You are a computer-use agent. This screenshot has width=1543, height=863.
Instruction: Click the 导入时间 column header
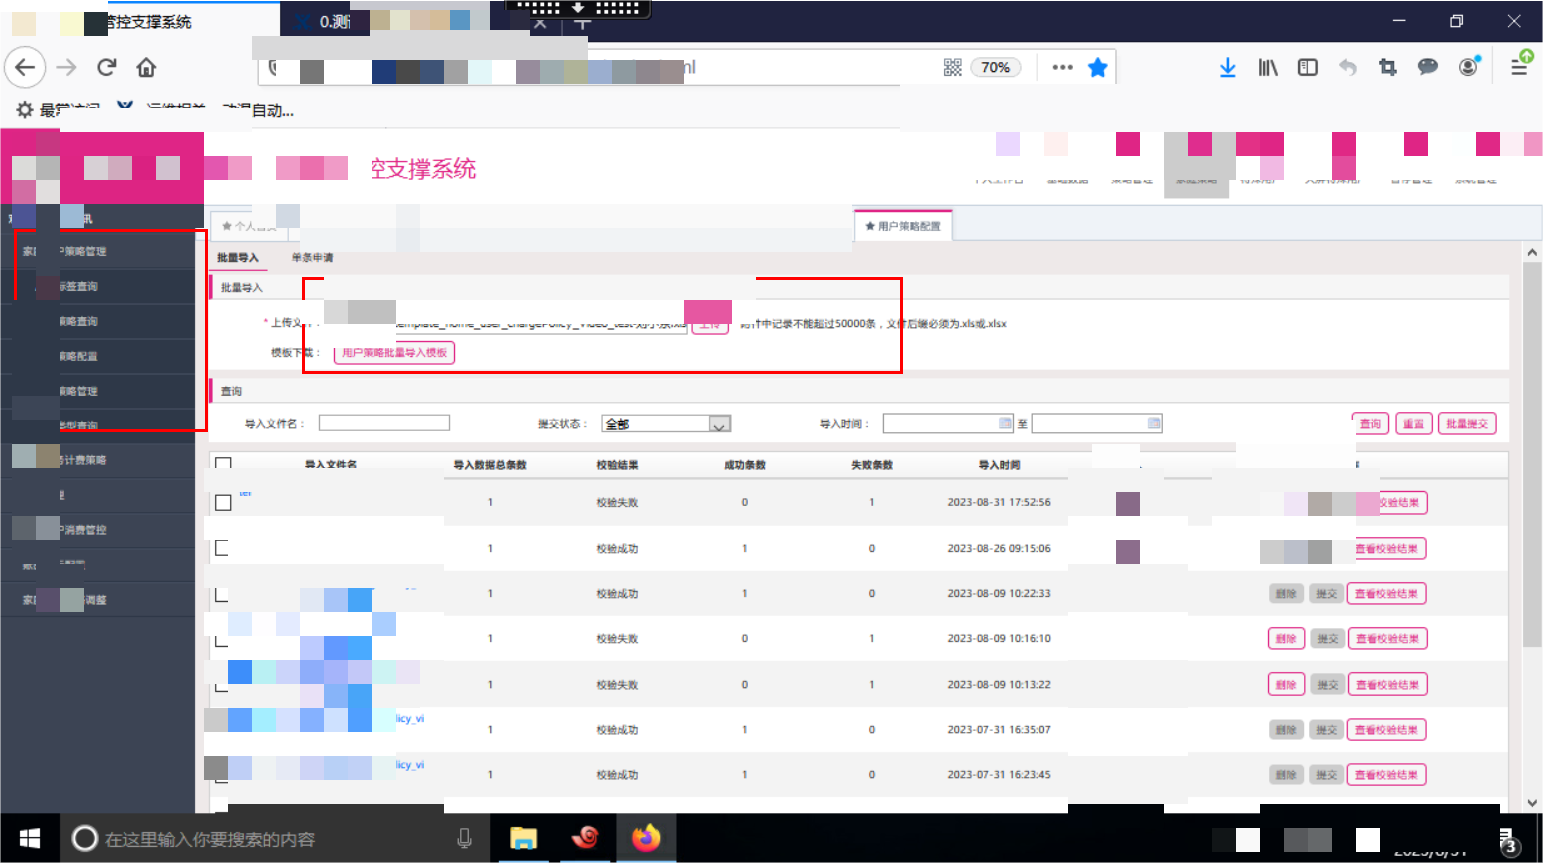click(x=999, y=465)
